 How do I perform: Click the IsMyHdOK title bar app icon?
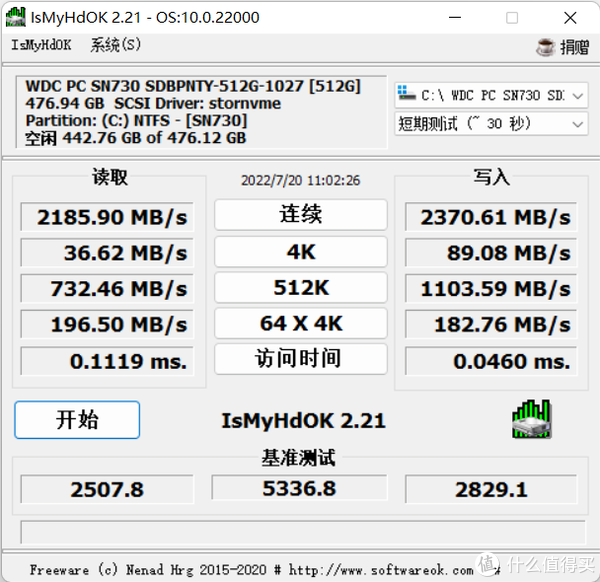point(16,17)
